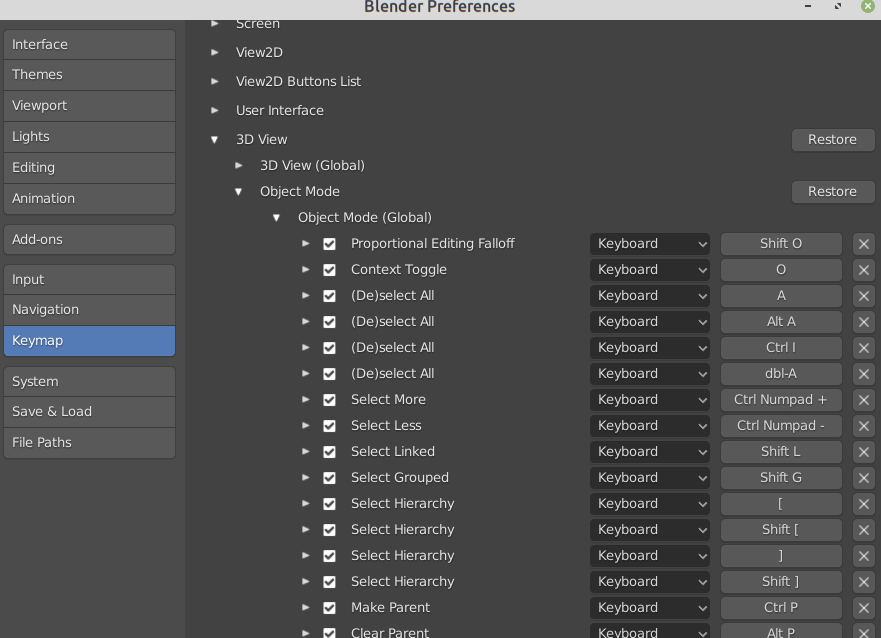The height and width of the screenshot is (638, 881).
Task: Open the Keyboard dropdown for Context Toggle
Action: click(649, 269)
